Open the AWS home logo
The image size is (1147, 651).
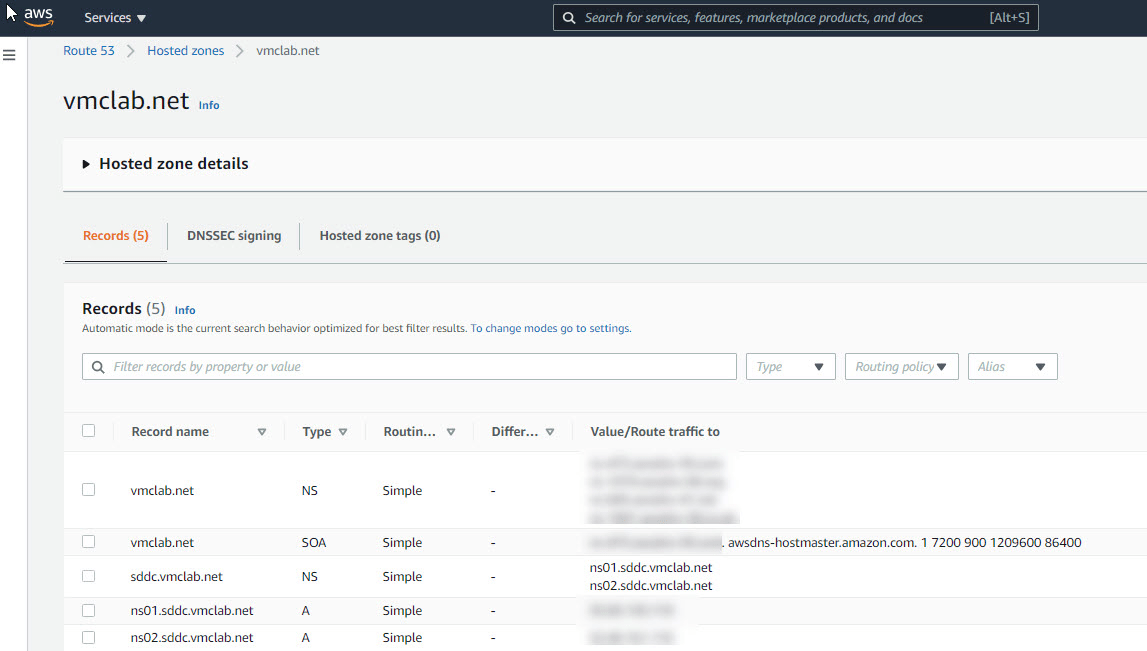point(38,16)
